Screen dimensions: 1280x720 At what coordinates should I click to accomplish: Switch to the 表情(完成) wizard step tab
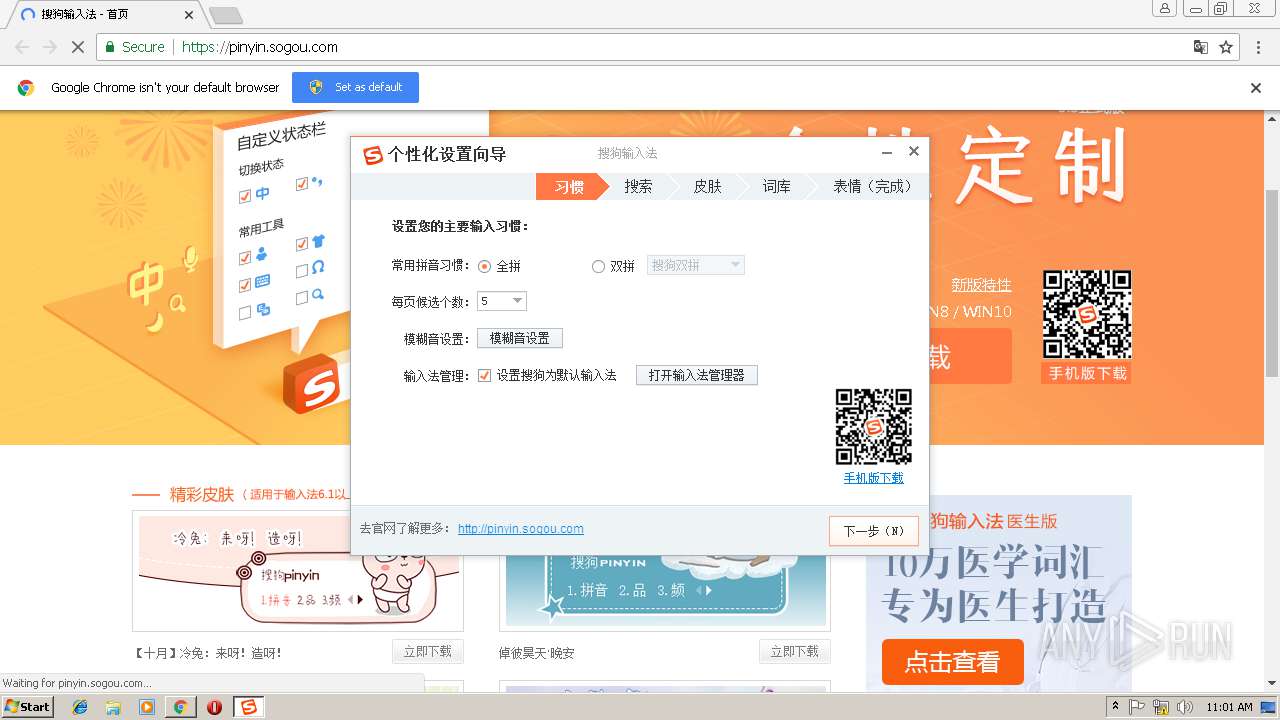point(873,186)
